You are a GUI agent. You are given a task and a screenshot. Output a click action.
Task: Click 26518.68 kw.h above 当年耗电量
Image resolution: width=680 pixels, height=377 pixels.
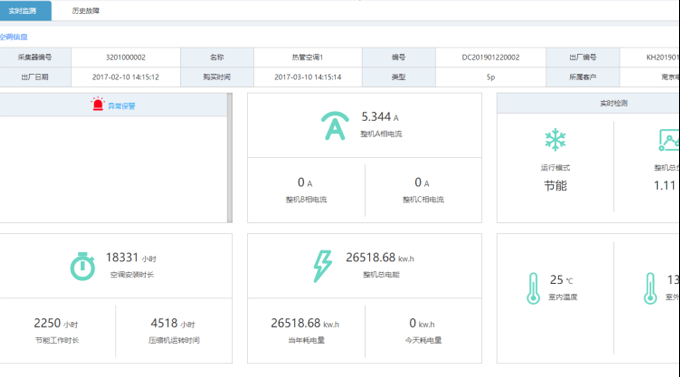coord(305,323)
